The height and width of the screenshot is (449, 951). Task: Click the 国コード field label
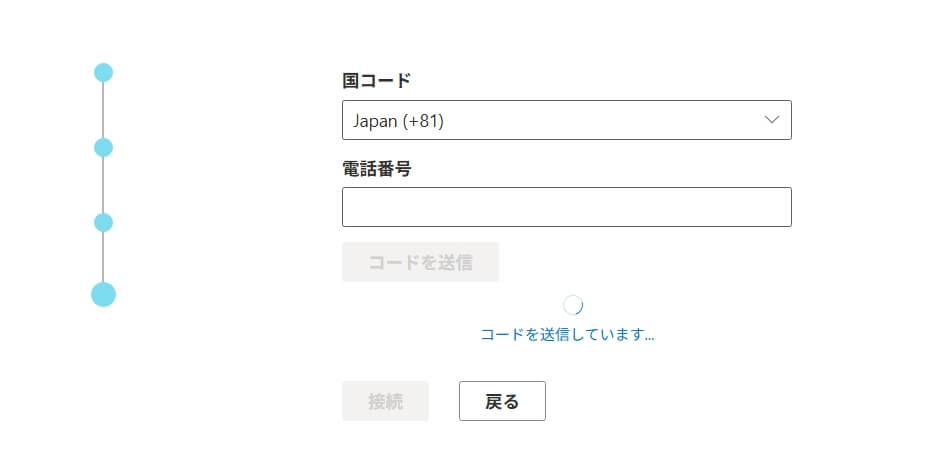coord(376,81)
